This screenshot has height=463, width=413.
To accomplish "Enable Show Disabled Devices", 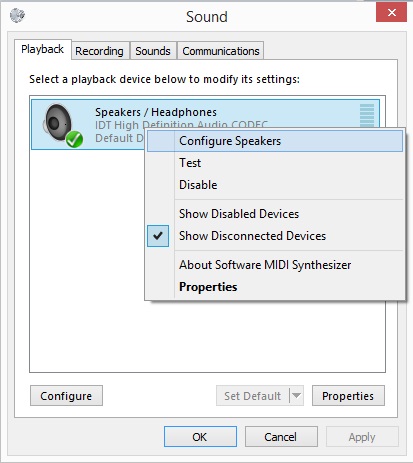I will click(239, 214).
